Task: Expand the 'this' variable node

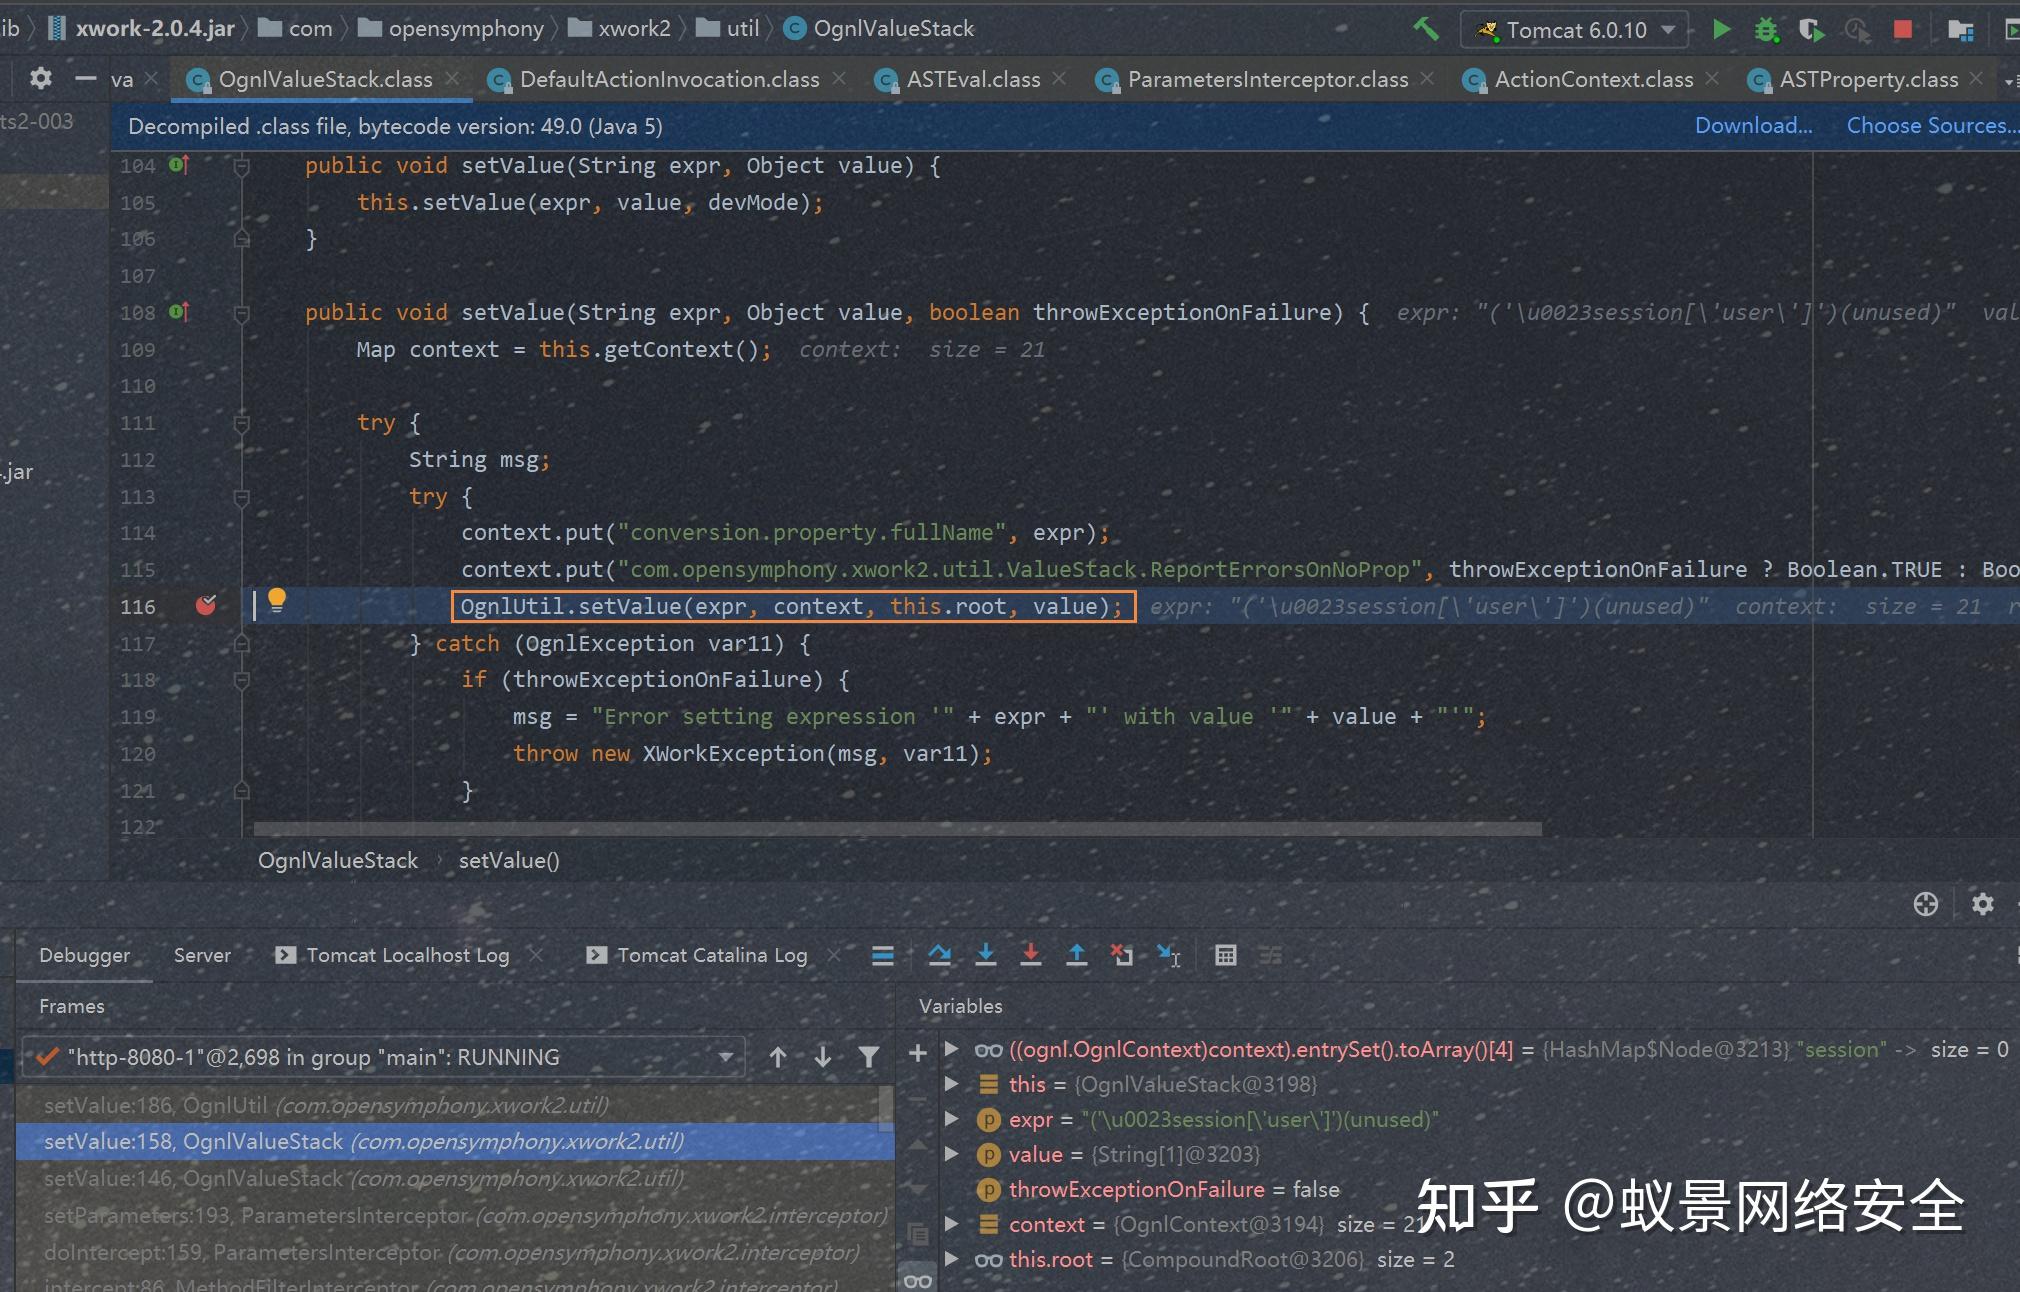Action: (x=952, y=1084)
